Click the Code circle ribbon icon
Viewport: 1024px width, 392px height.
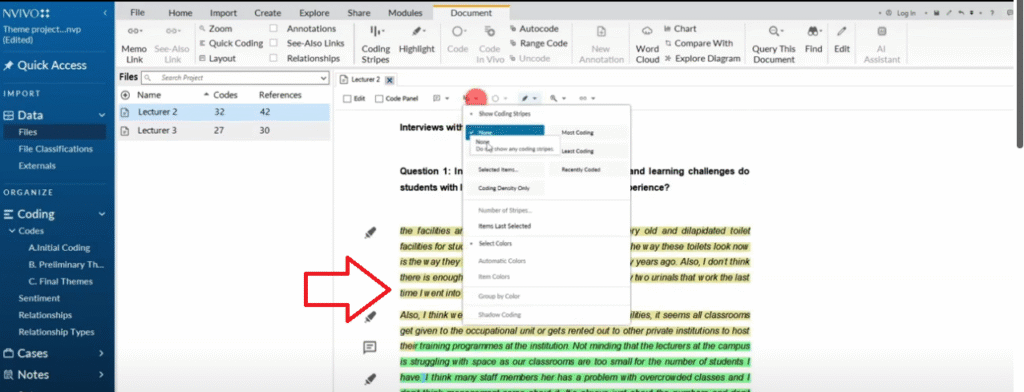(458, 31)
